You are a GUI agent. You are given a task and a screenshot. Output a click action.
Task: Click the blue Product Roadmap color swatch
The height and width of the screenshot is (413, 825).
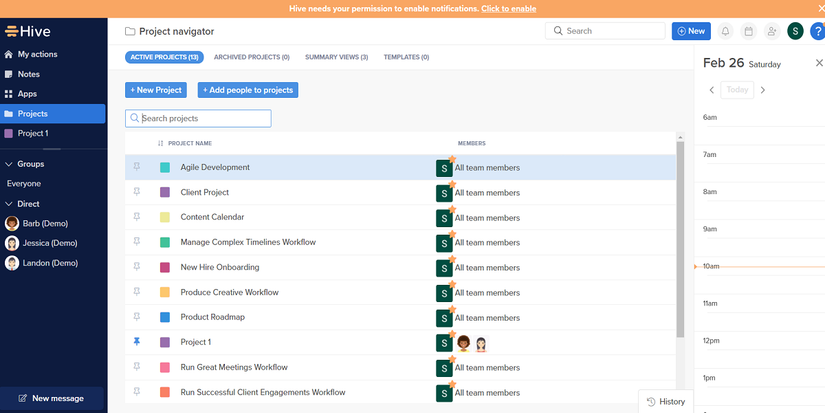[x=165, y=317]
